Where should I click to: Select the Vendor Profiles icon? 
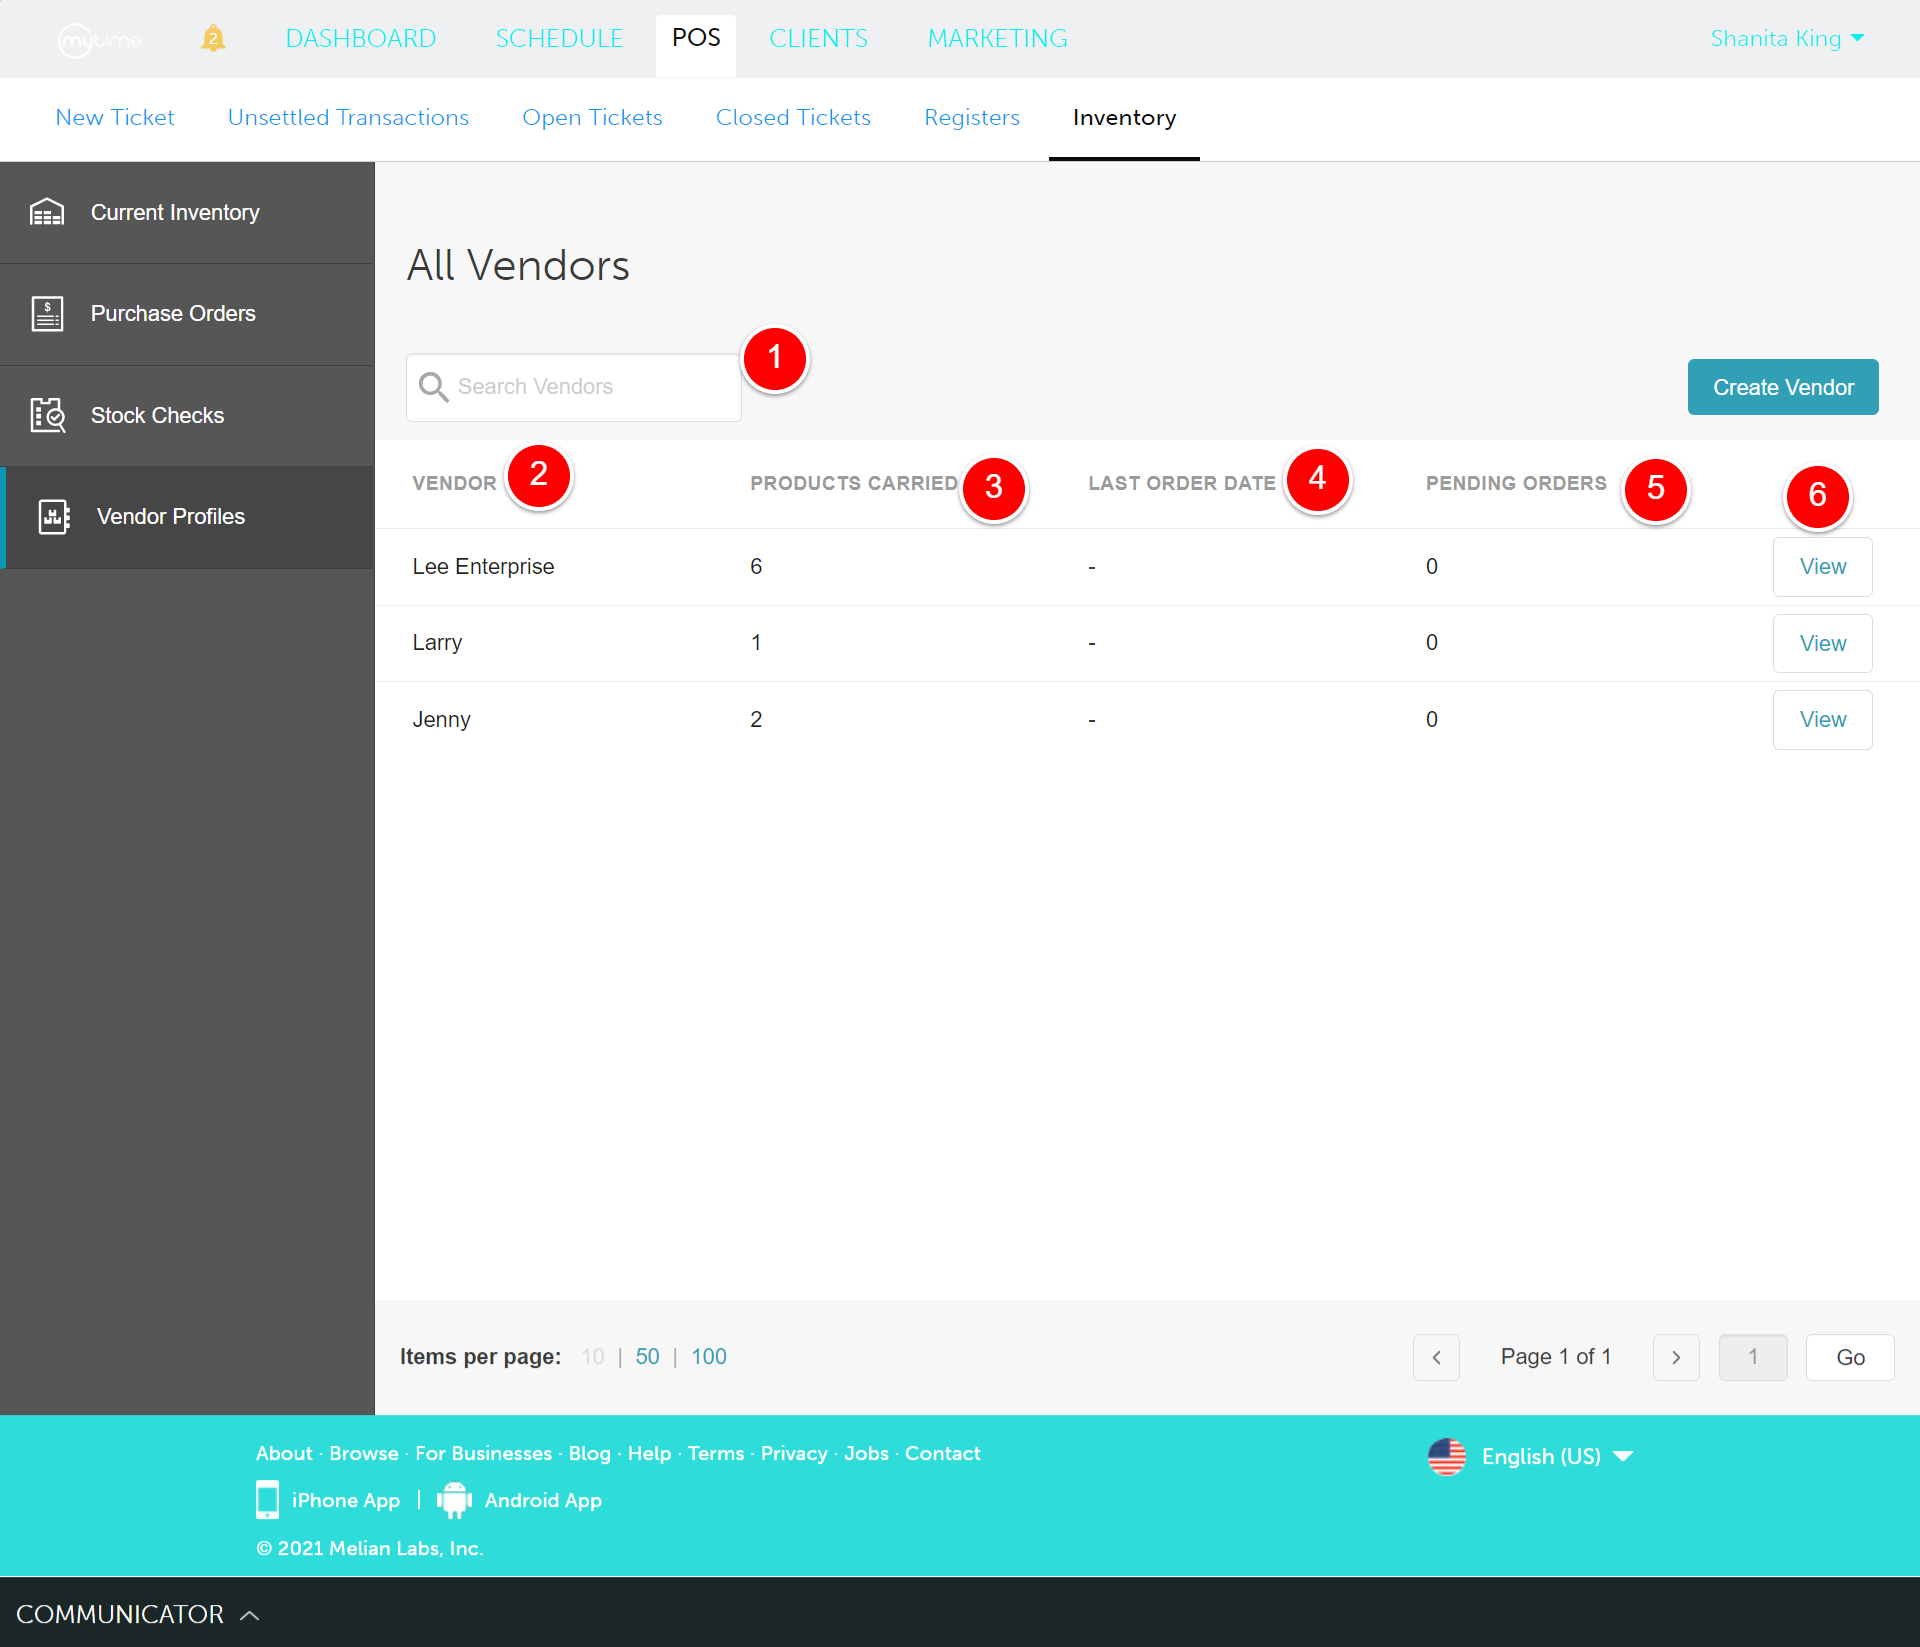pyautogui.click(x=53, y=517)
